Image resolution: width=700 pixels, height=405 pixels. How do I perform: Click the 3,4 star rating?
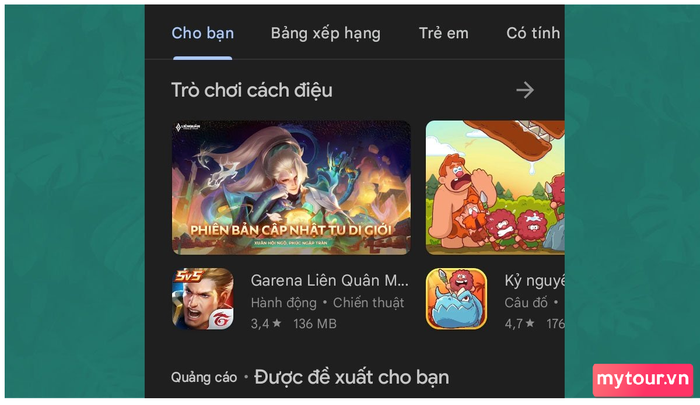[x=266, y=323]
